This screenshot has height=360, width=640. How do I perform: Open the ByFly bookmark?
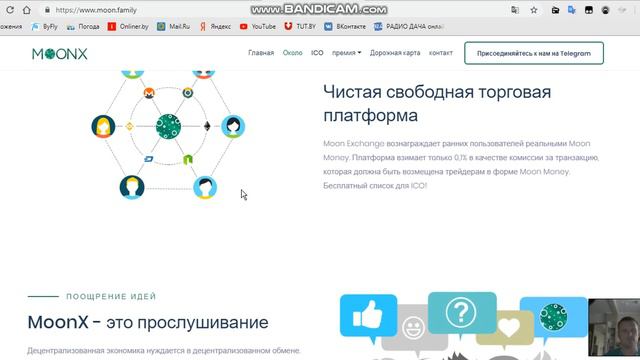click(45, 27)
